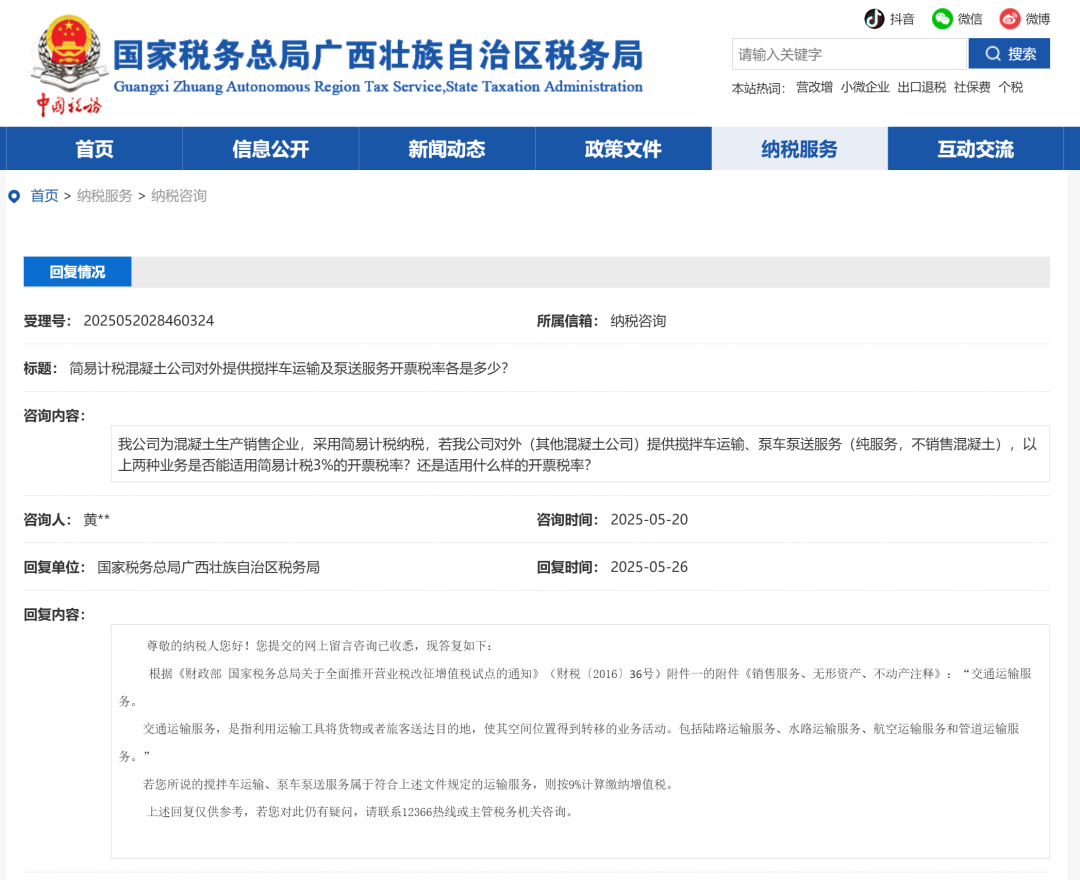Click reply line mentioning 按9%计算缴纳增值税
This screenshot has width=1080, height=880.
pyautogui.click(x=408, y=784)
